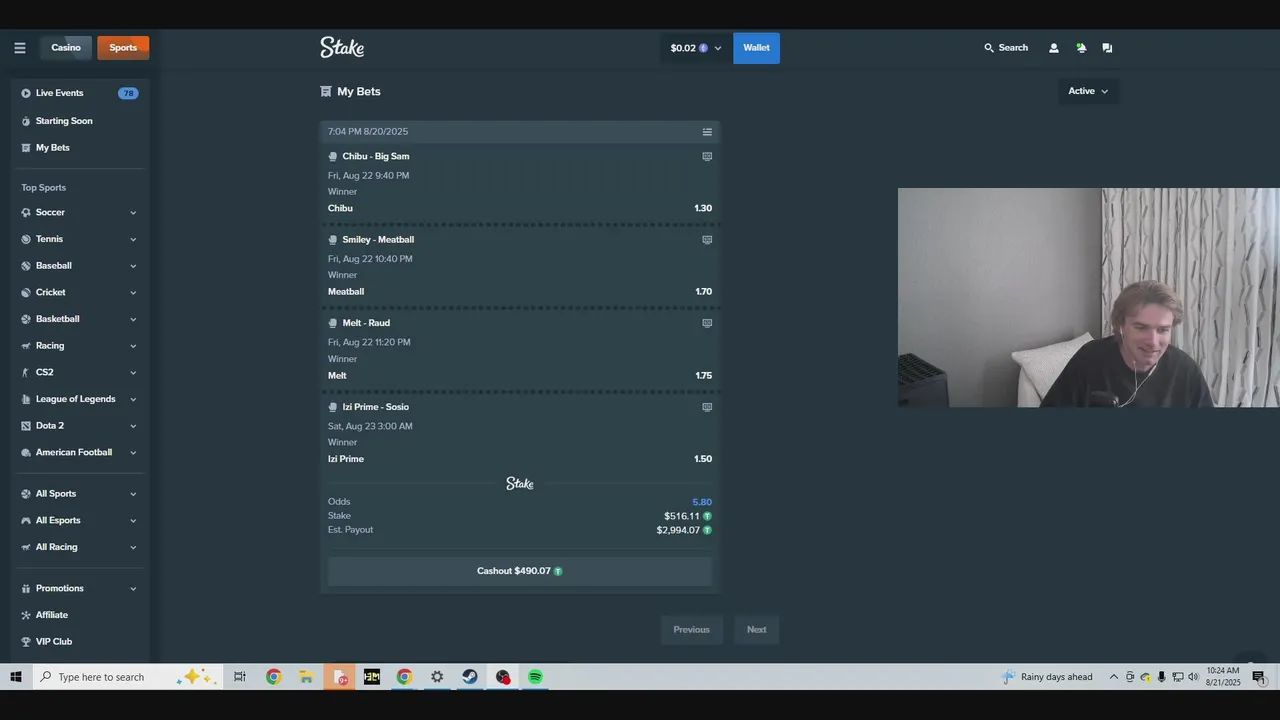Open Steam from the taskbar
The image size is (1280, 720).
(x=470, y=677)
